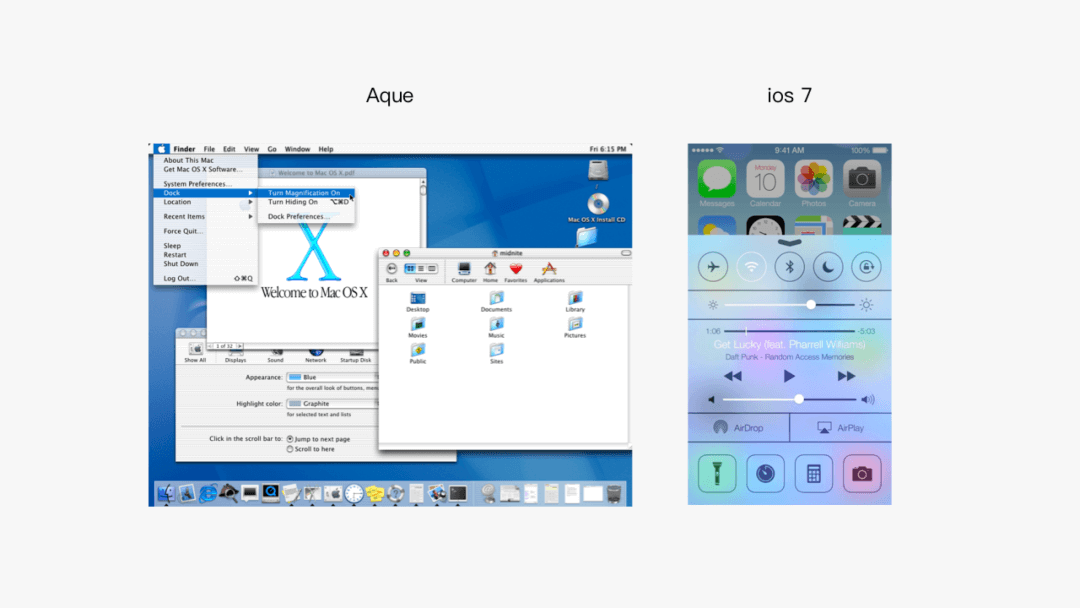
Task: Click Turn Magnification On
Action: click(307, 193)
